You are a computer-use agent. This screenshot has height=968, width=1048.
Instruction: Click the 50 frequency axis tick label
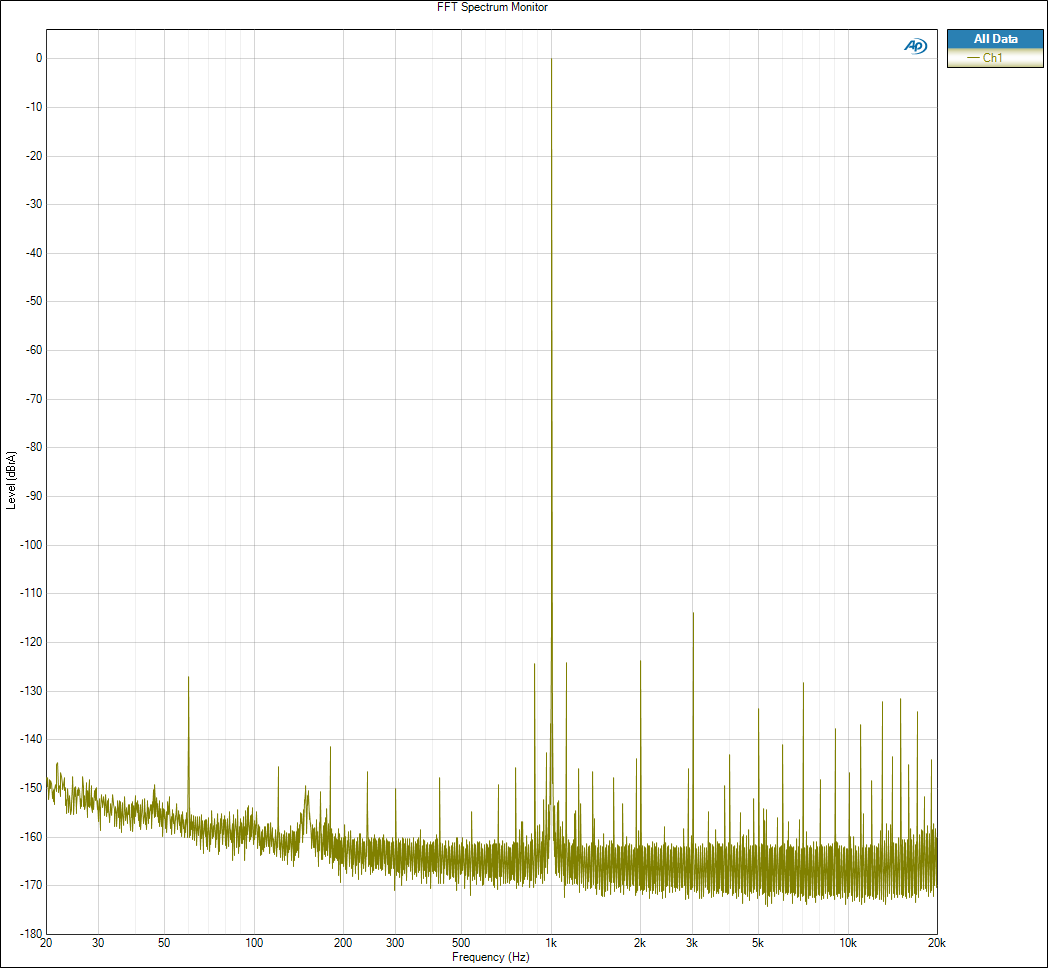tap(164, 943)
